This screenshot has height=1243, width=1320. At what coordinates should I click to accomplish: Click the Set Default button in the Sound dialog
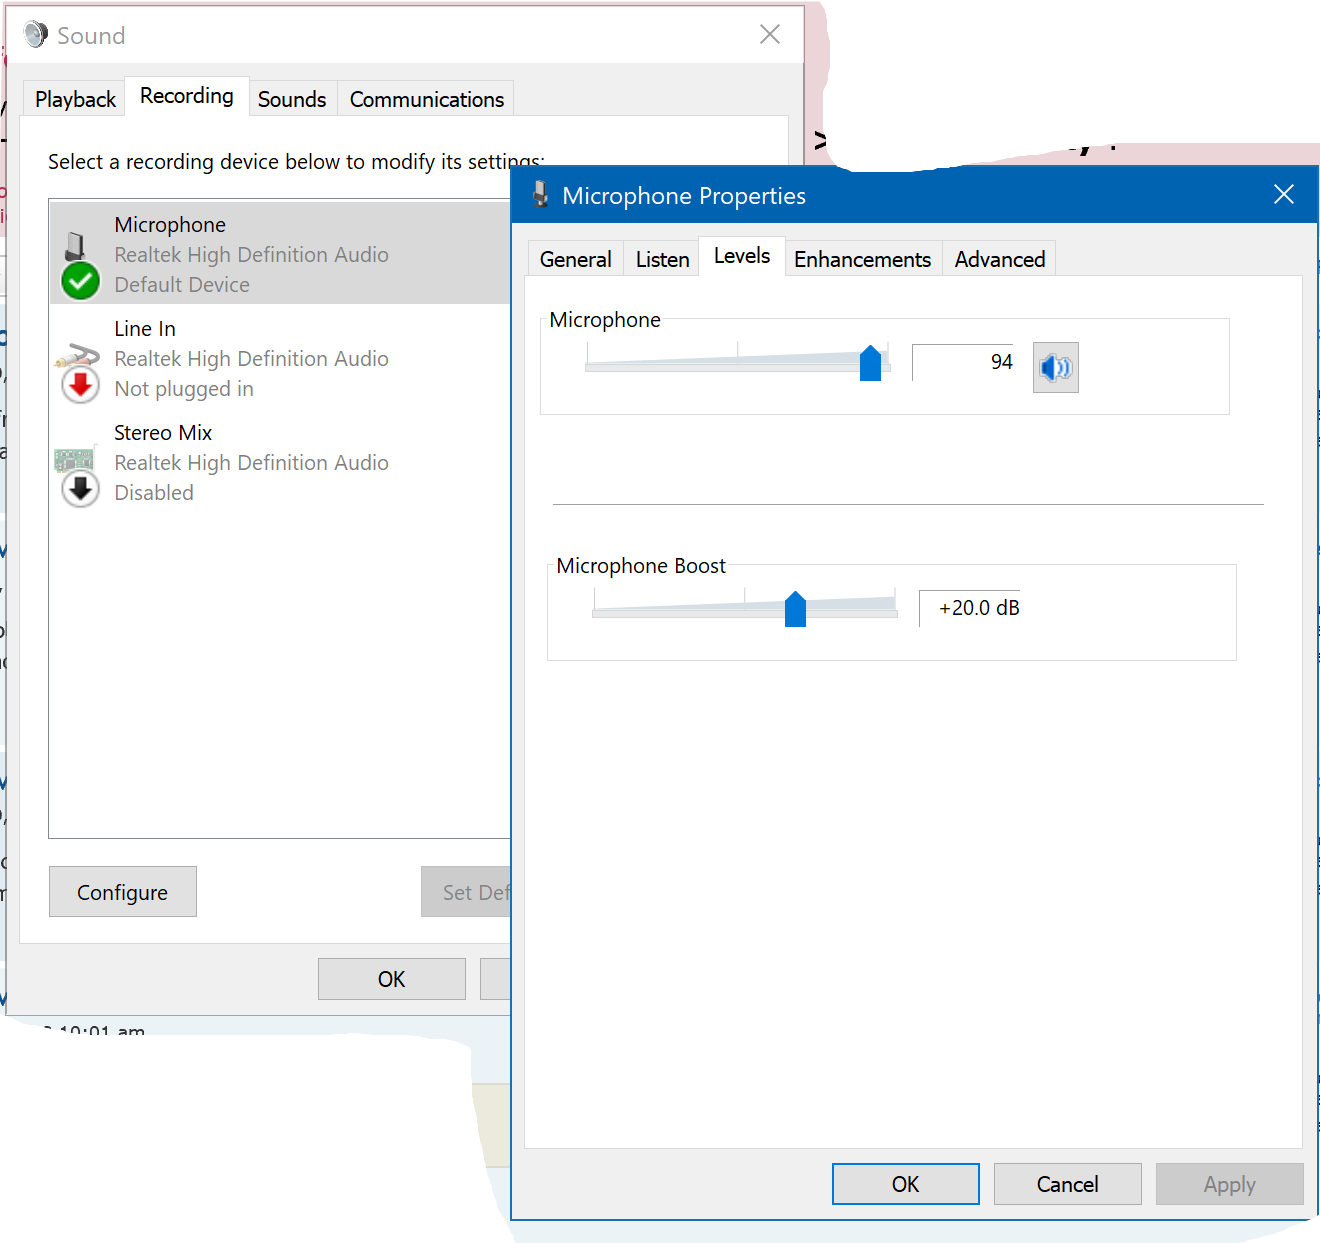[x=466, y=892]
